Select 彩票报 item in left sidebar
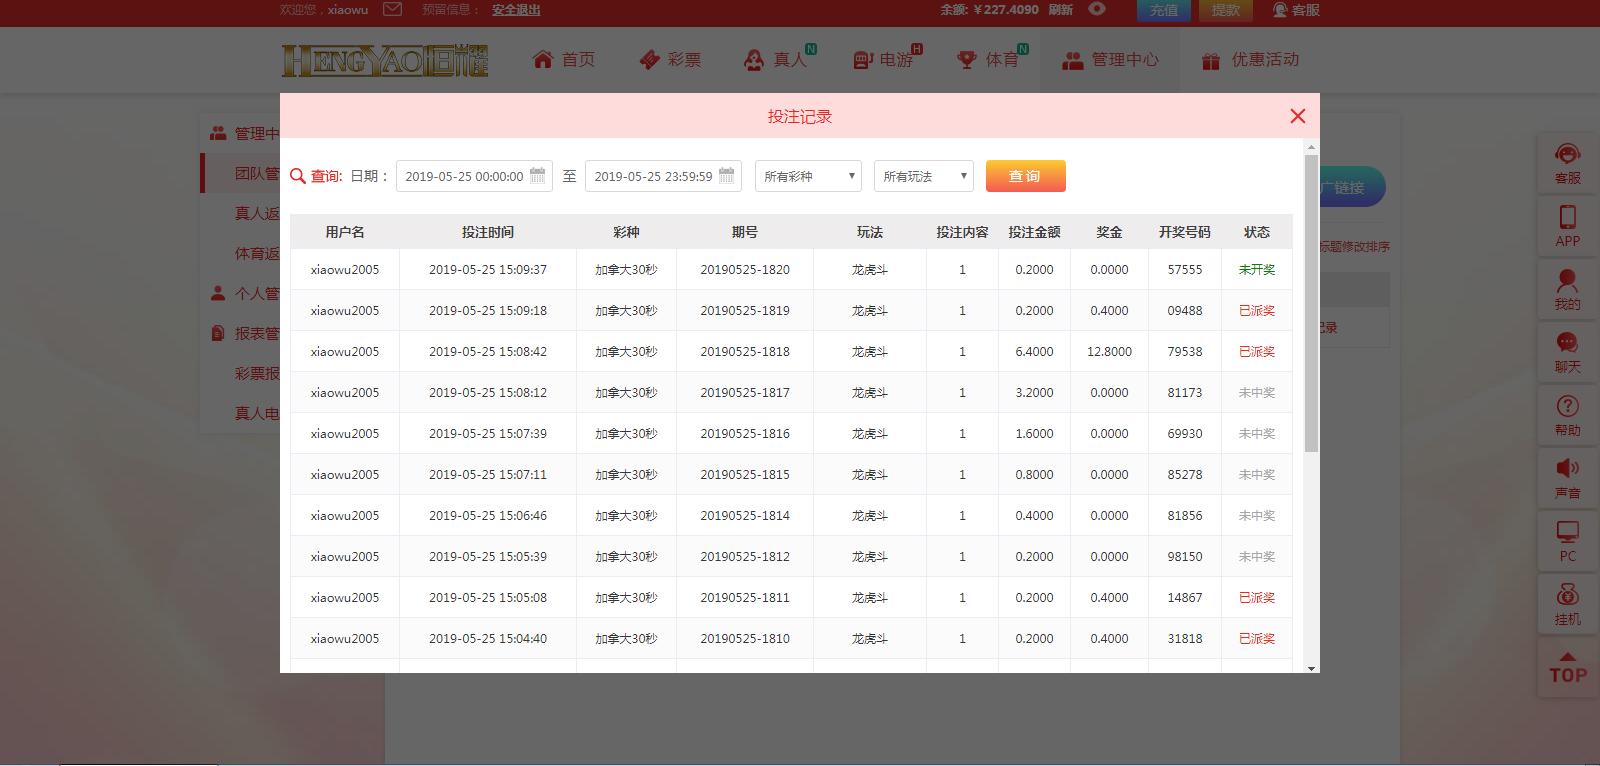Viewport: 1600px width, 766px height. point(257,373)
